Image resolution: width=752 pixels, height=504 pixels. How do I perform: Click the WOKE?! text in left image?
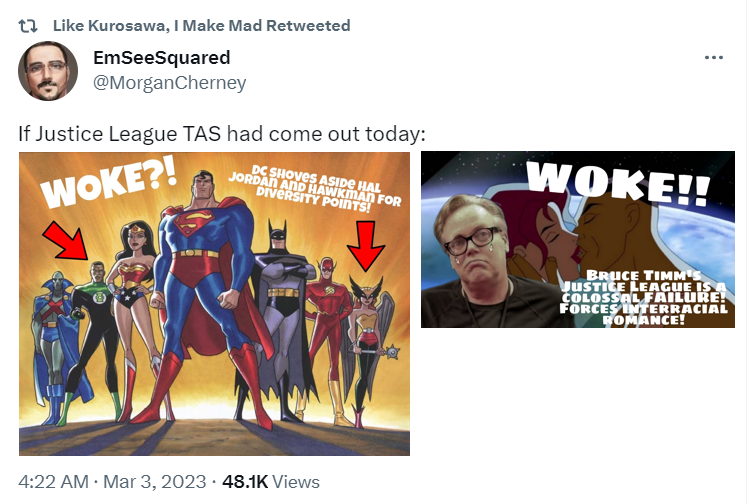tap(108, 184)
